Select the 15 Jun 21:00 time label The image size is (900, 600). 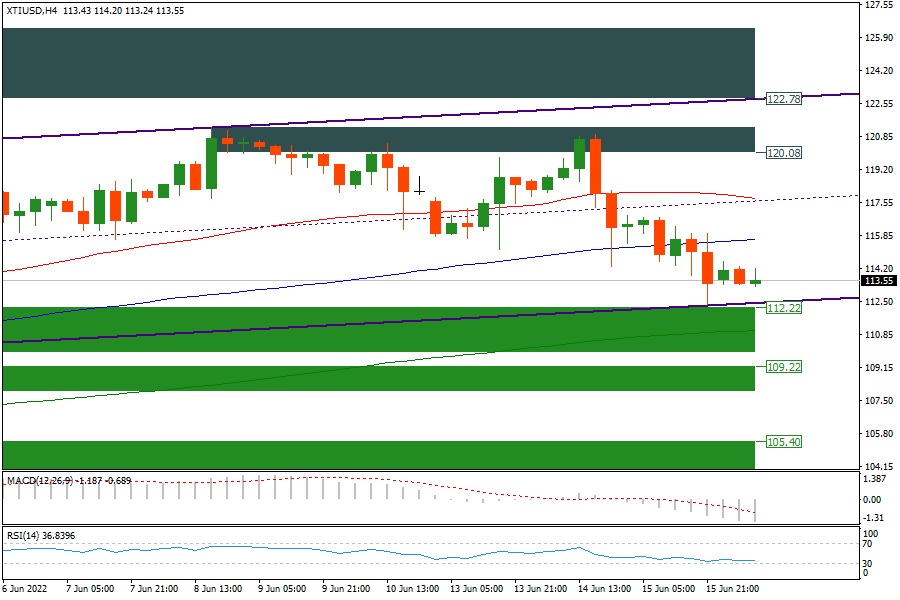731,588
